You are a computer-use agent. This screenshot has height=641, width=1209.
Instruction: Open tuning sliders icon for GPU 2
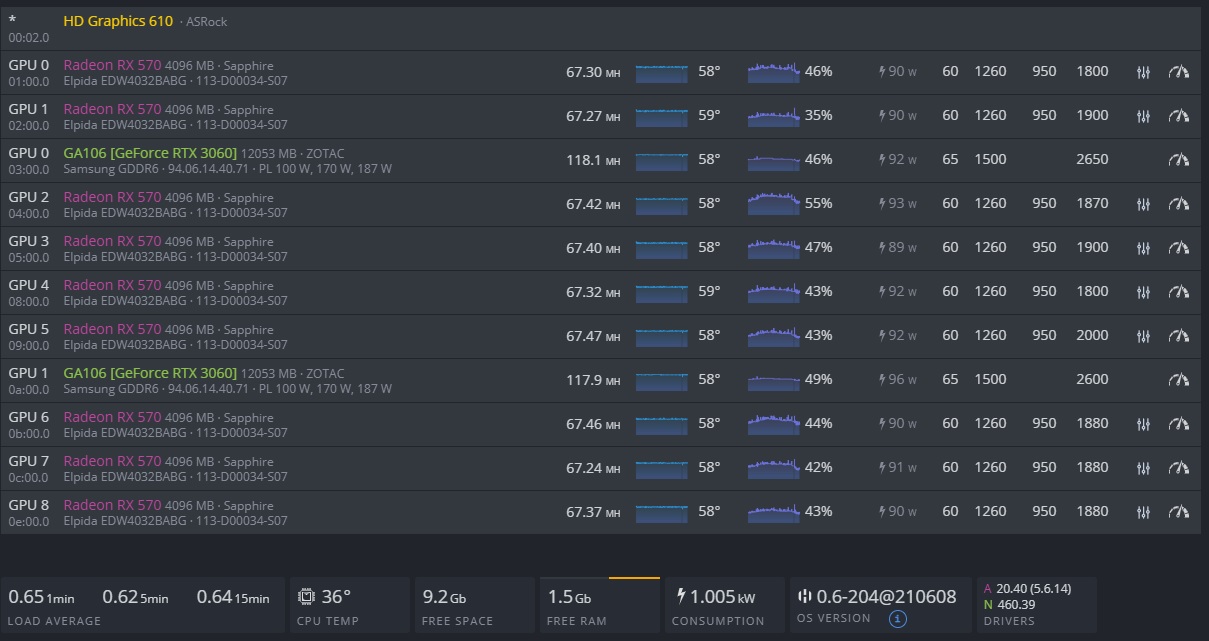pos(1143,204)
